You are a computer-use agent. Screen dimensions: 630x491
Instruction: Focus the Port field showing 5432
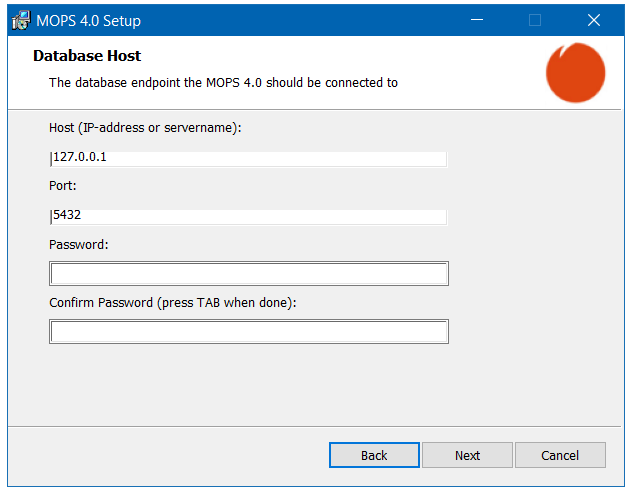[x=248, y=216]
